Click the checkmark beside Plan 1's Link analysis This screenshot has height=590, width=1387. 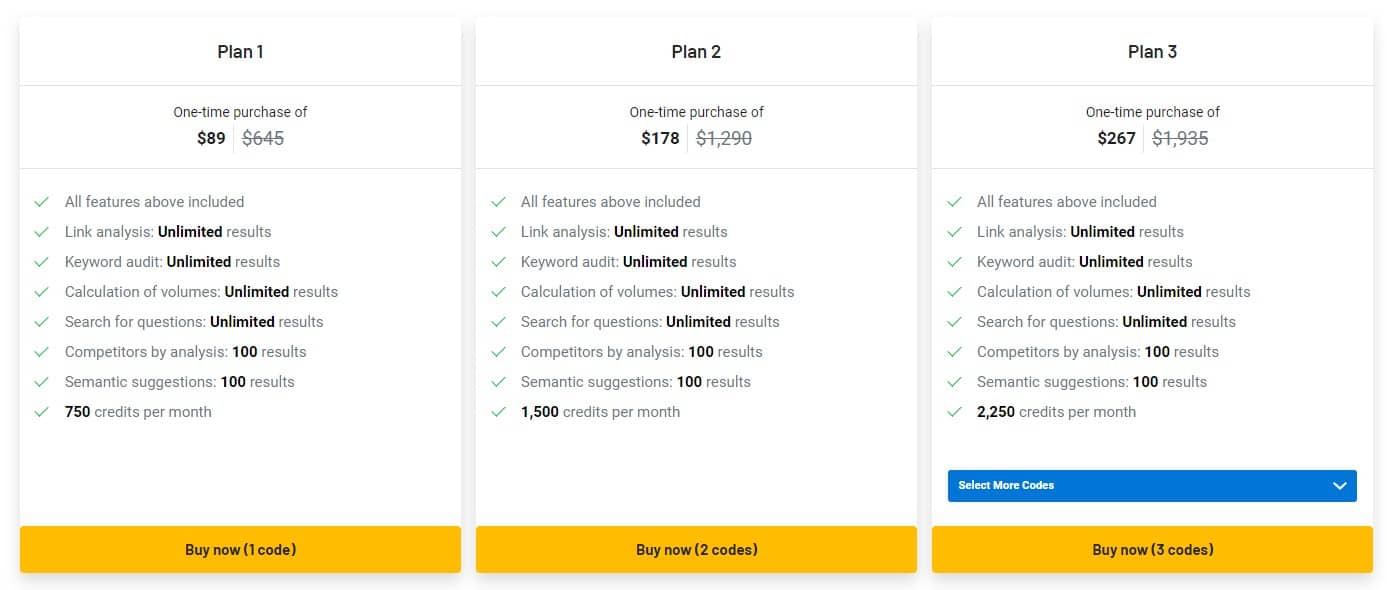43,231
